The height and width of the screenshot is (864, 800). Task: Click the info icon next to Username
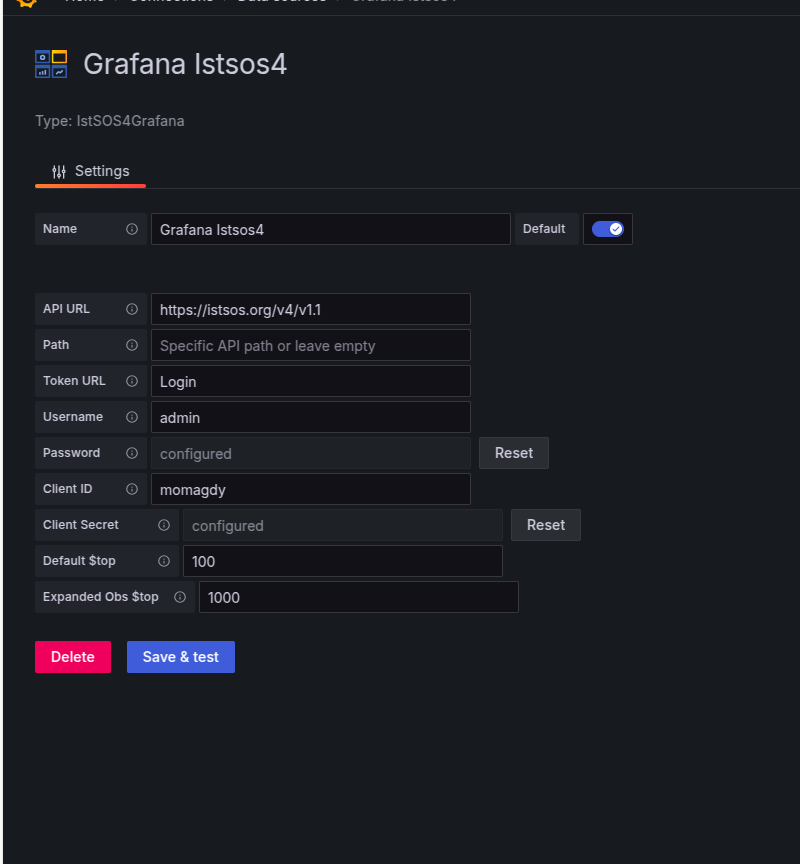[x=132, y=417]
